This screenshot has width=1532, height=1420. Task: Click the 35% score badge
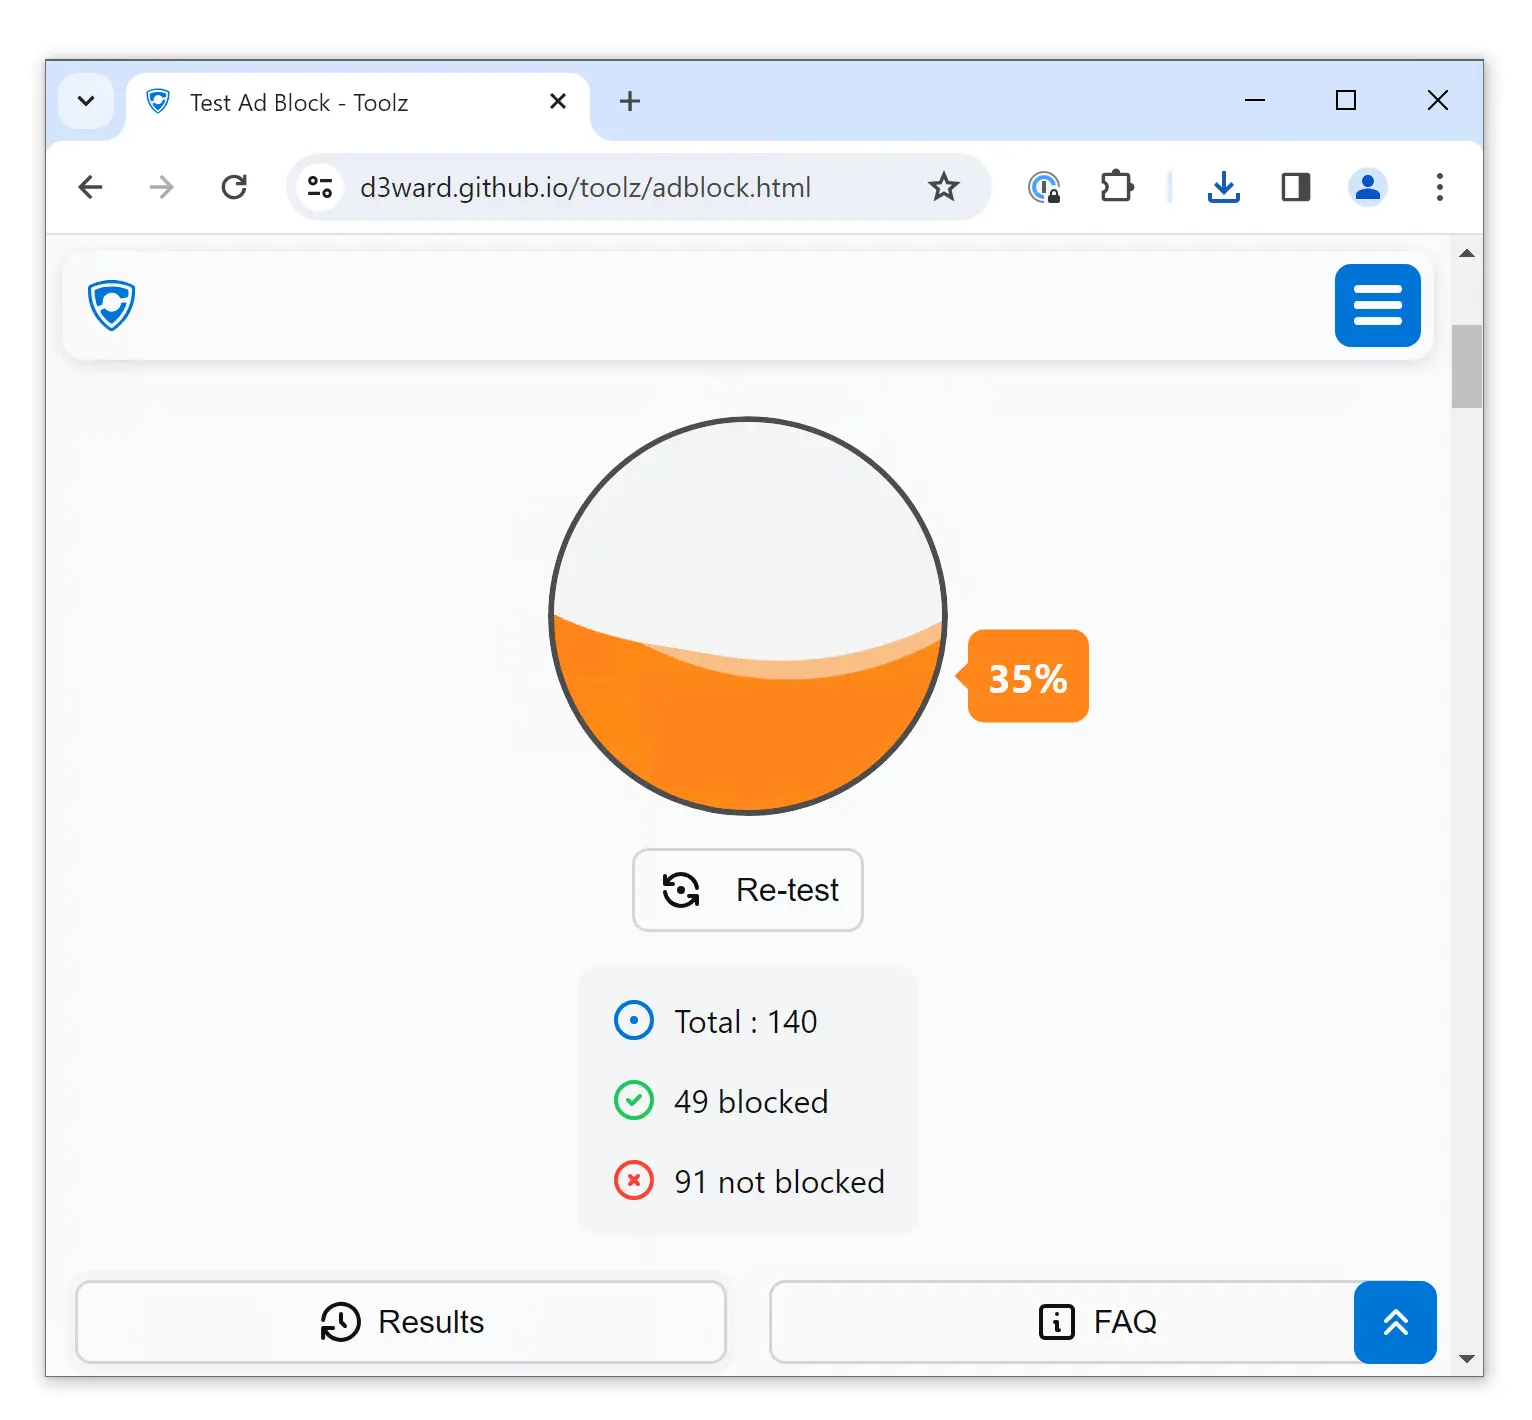pos(1027,677)
